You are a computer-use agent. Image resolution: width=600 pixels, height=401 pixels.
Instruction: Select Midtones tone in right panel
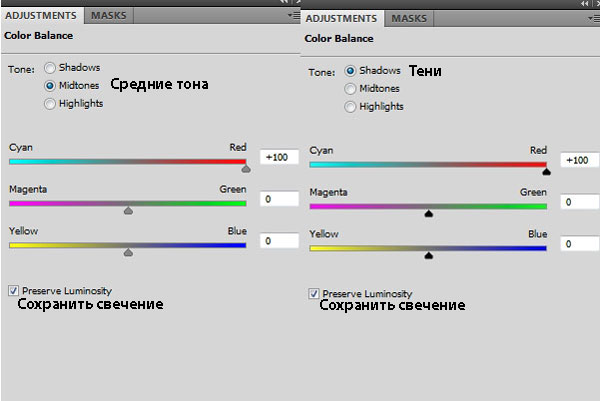point(350,89)
